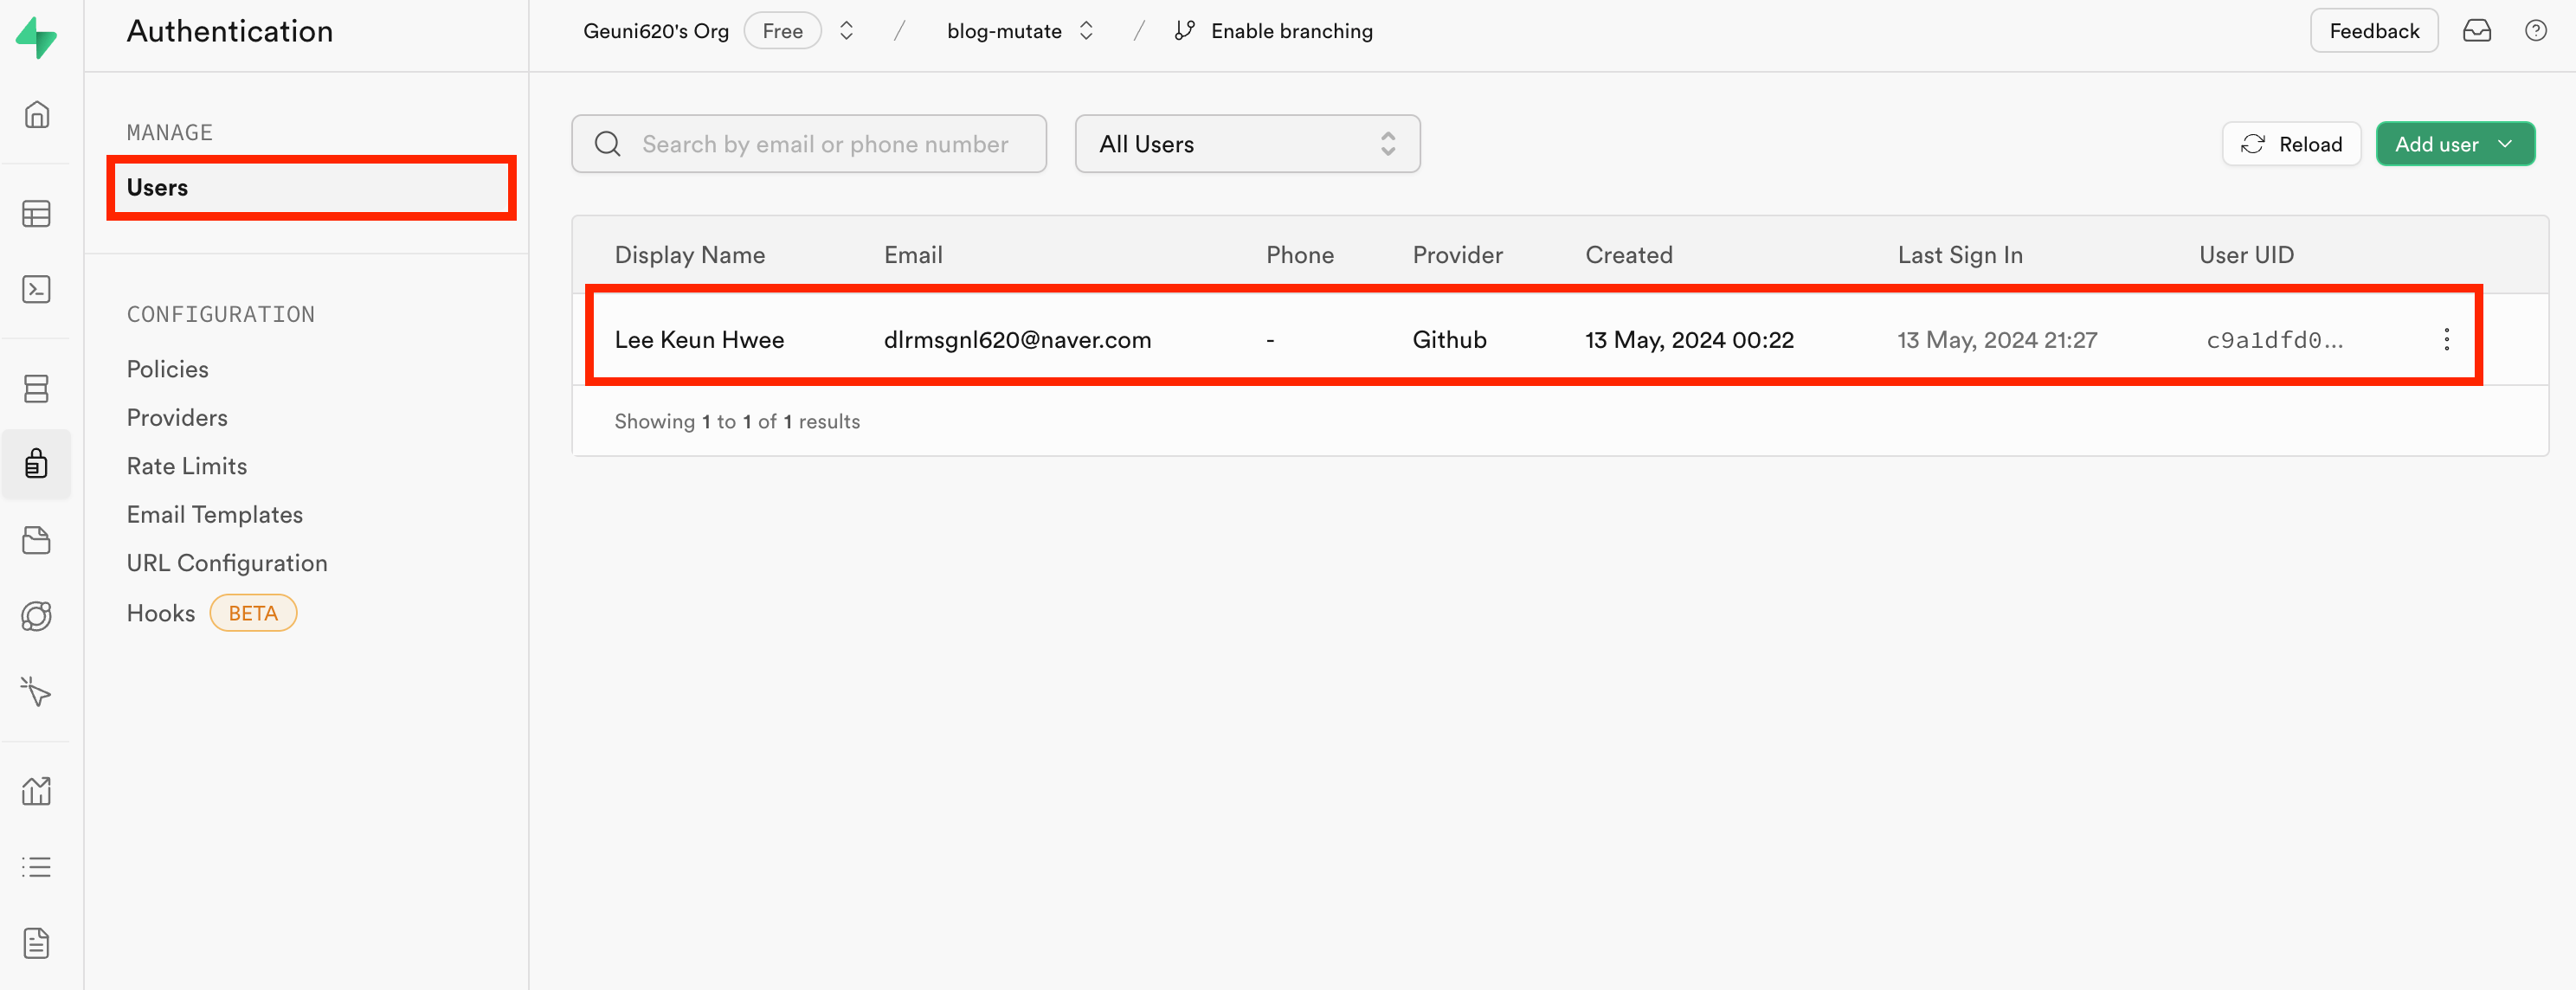Screen dimensions: 2576x990
Task: Select Email Templates in the configuration menu
Action: click(214, 514)
